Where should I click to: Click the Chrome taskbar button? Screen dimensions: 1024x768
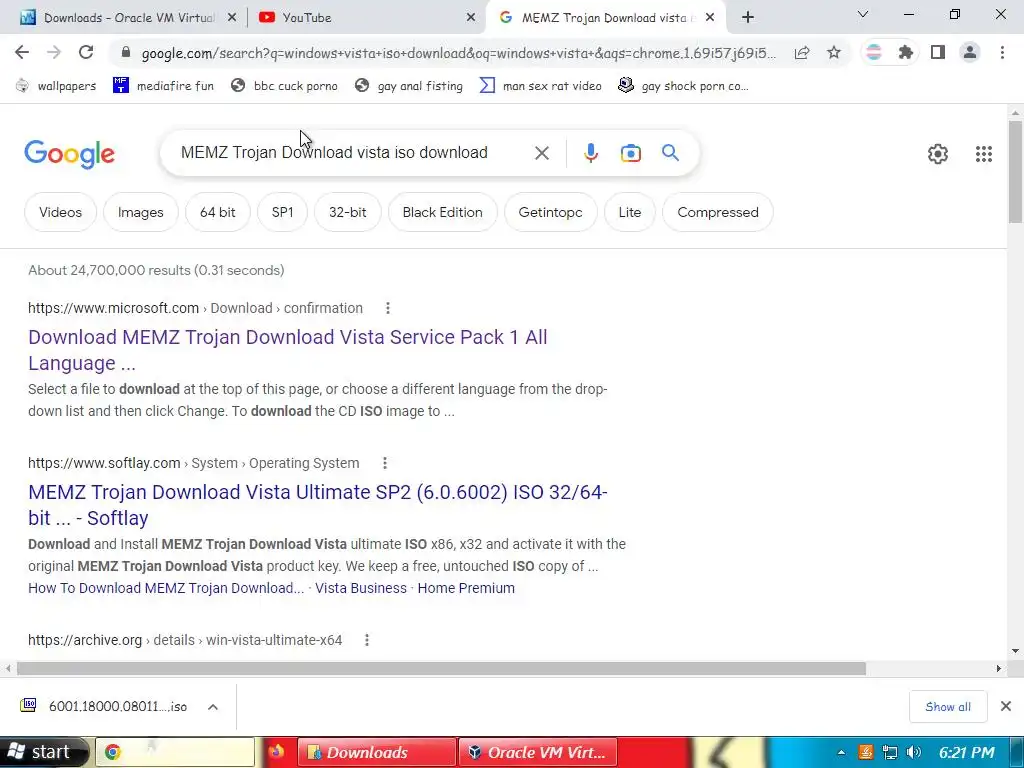pos(175,752)
